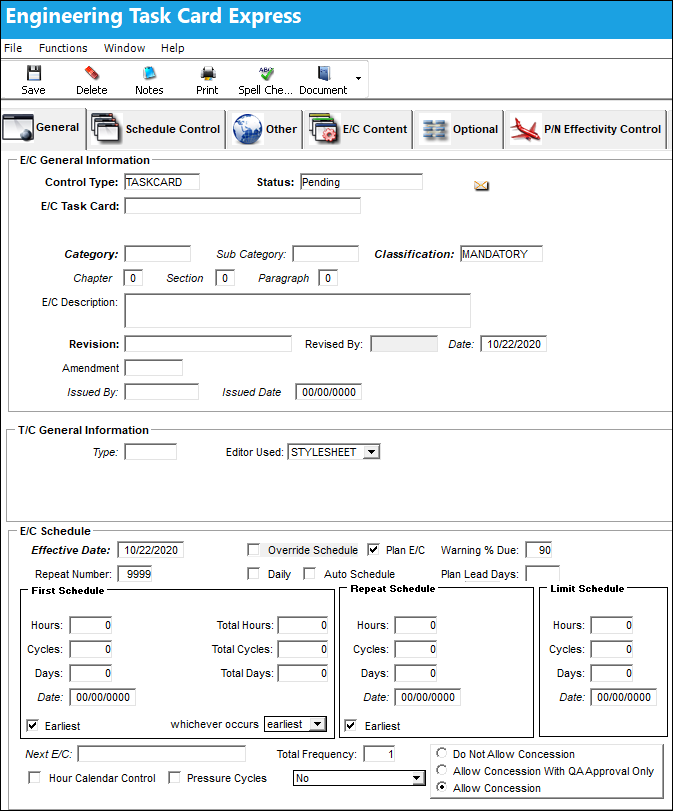This screenshot has height=811, width=673.
Task: Tick the Hour Calendar Control checkbox
Action: (34, 778)
